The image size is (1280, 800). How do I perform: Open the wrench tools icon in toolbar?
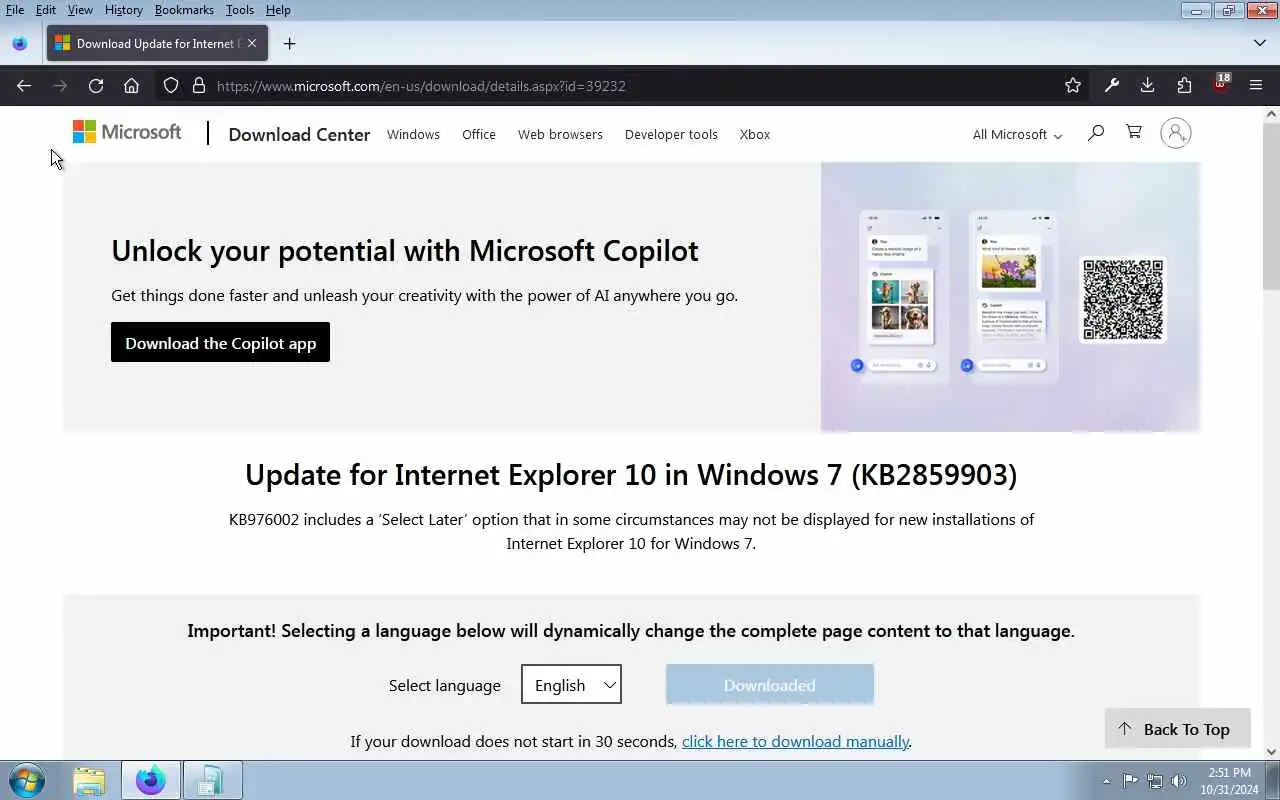1111,86
